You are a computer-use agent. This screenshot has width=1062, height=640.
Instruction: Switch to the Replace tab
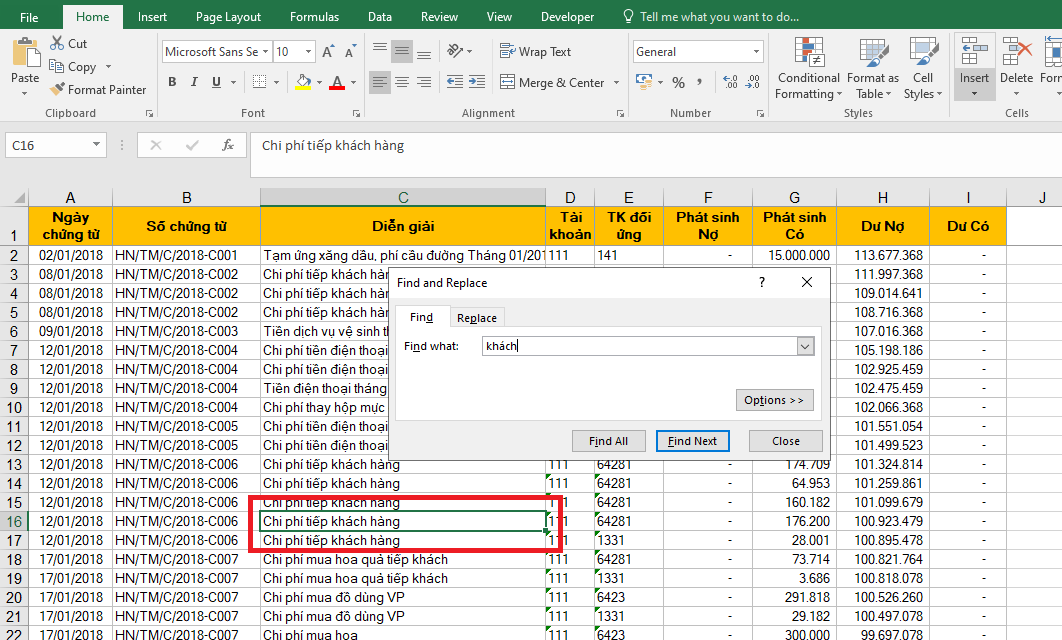477,318
